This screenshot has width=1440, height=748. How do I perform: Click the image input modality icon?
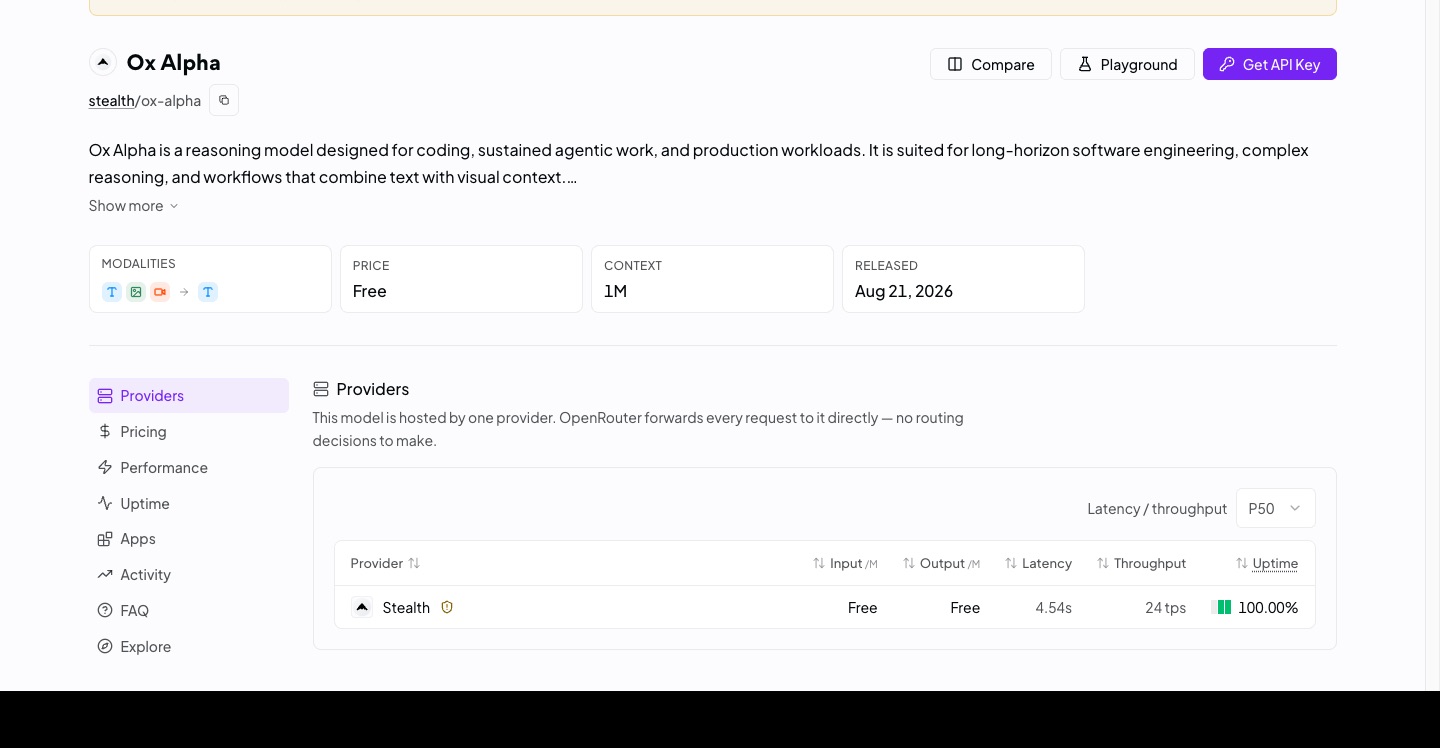click(x=136, y=292)
